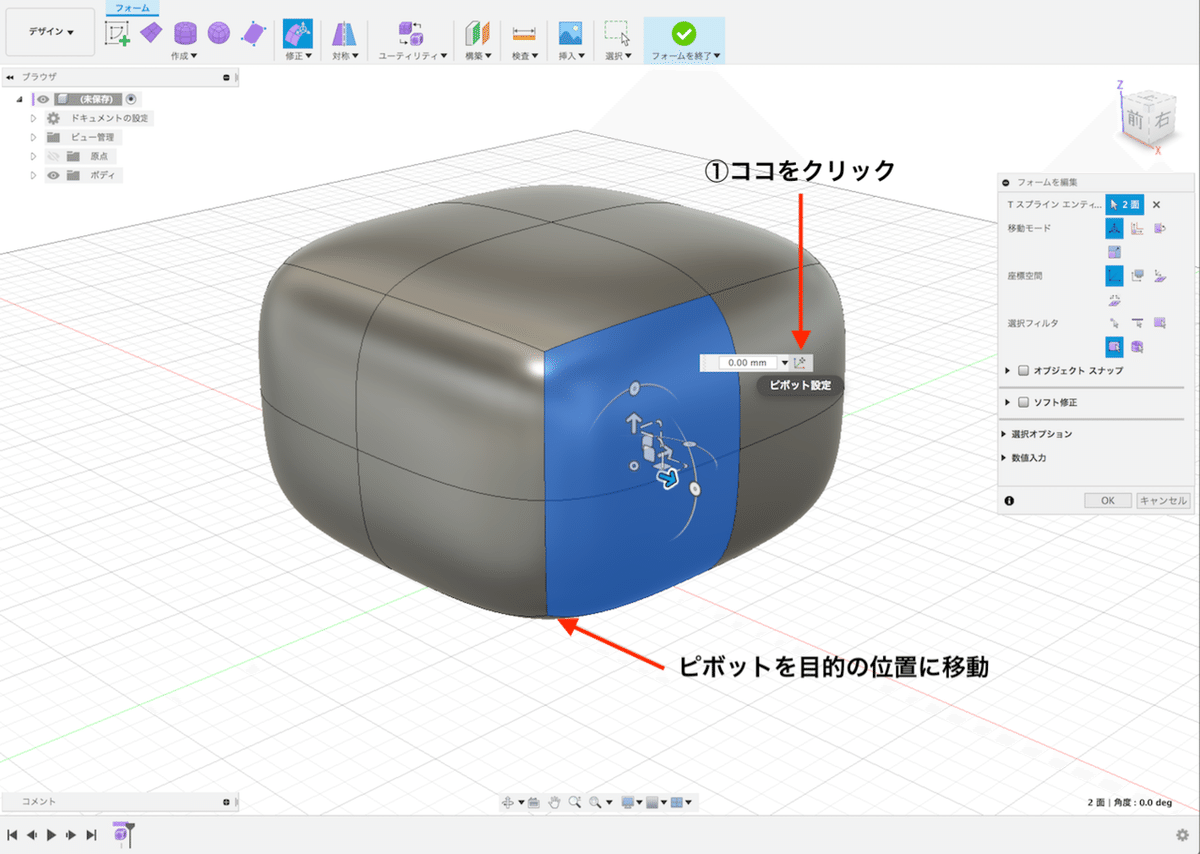Enable オブジェクト スナップ checkbox
The width and height of the screenshot is (1200, 854).
(x=1022, y=370)
